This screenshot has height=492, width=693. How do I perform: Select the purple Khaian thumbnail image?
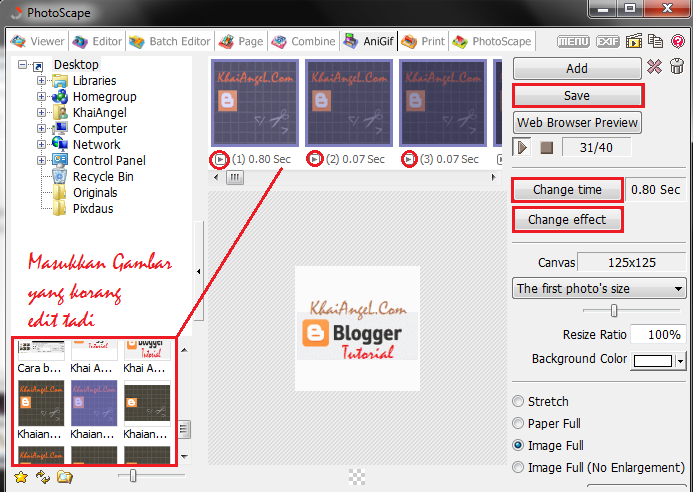click(94, 403)
